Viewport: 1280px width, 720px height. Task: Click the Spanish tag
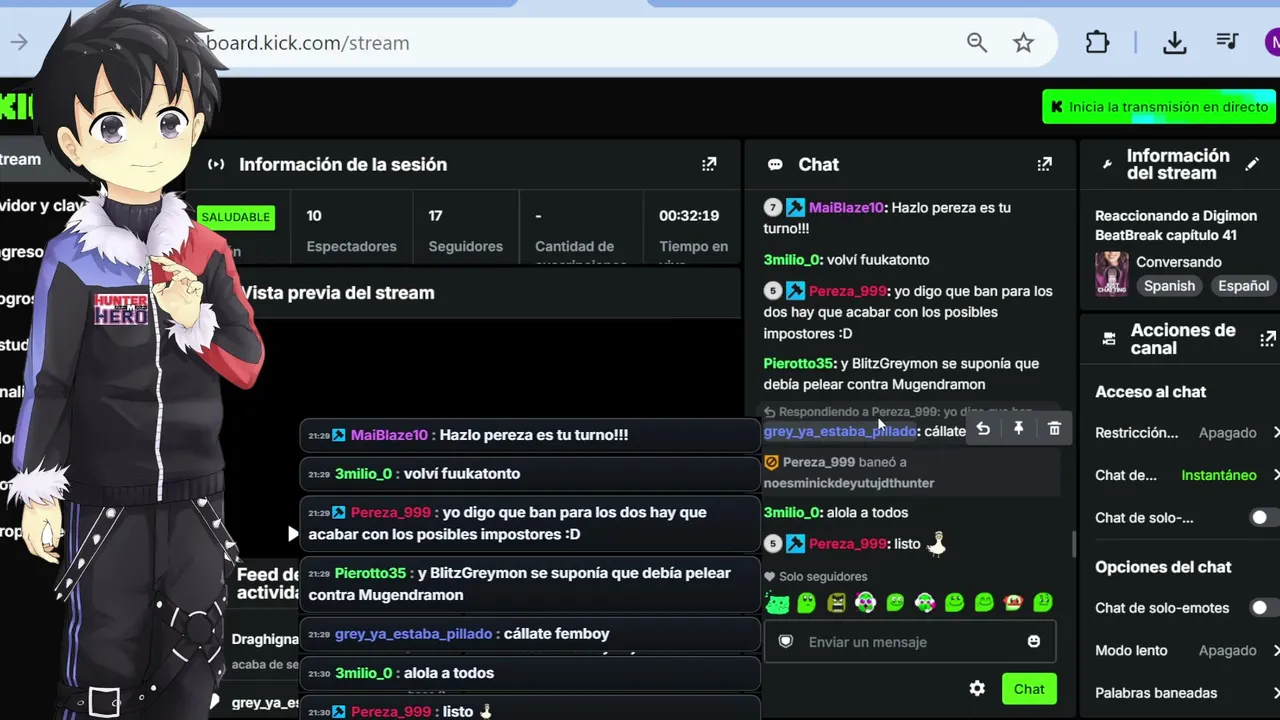(x=1169, y=286)
